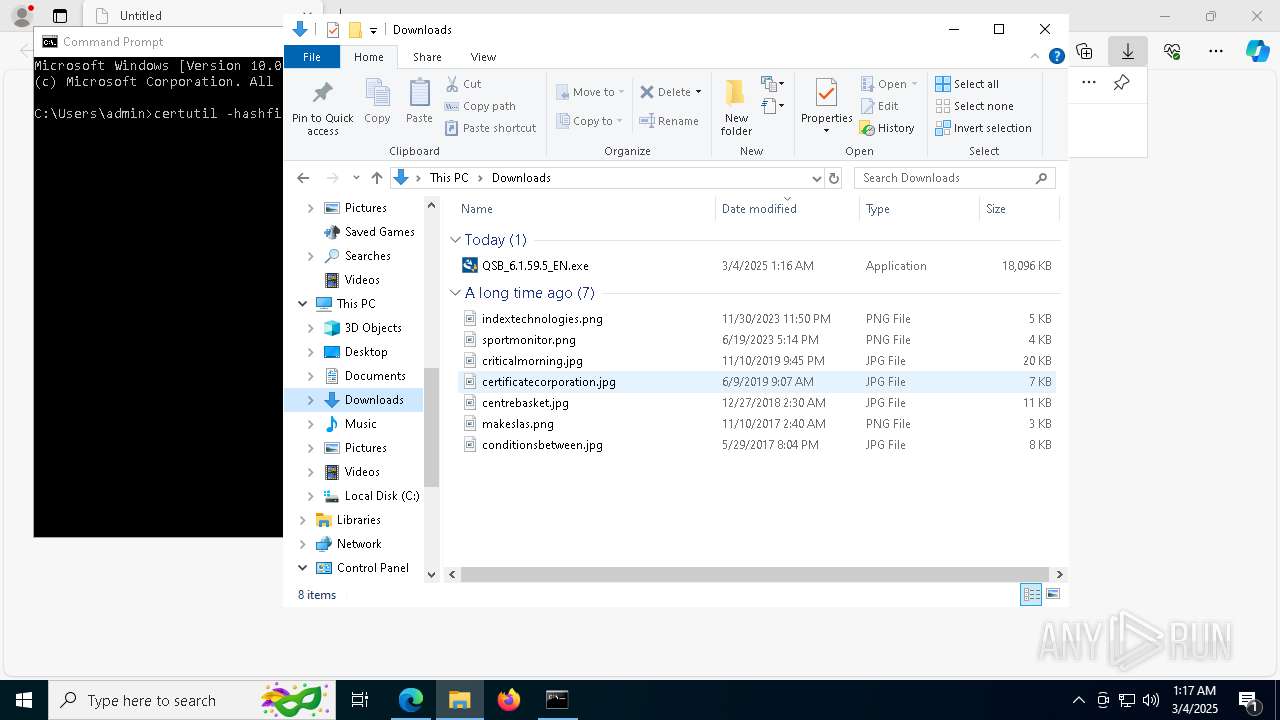
Task: Click Select none
Action: 975,106
